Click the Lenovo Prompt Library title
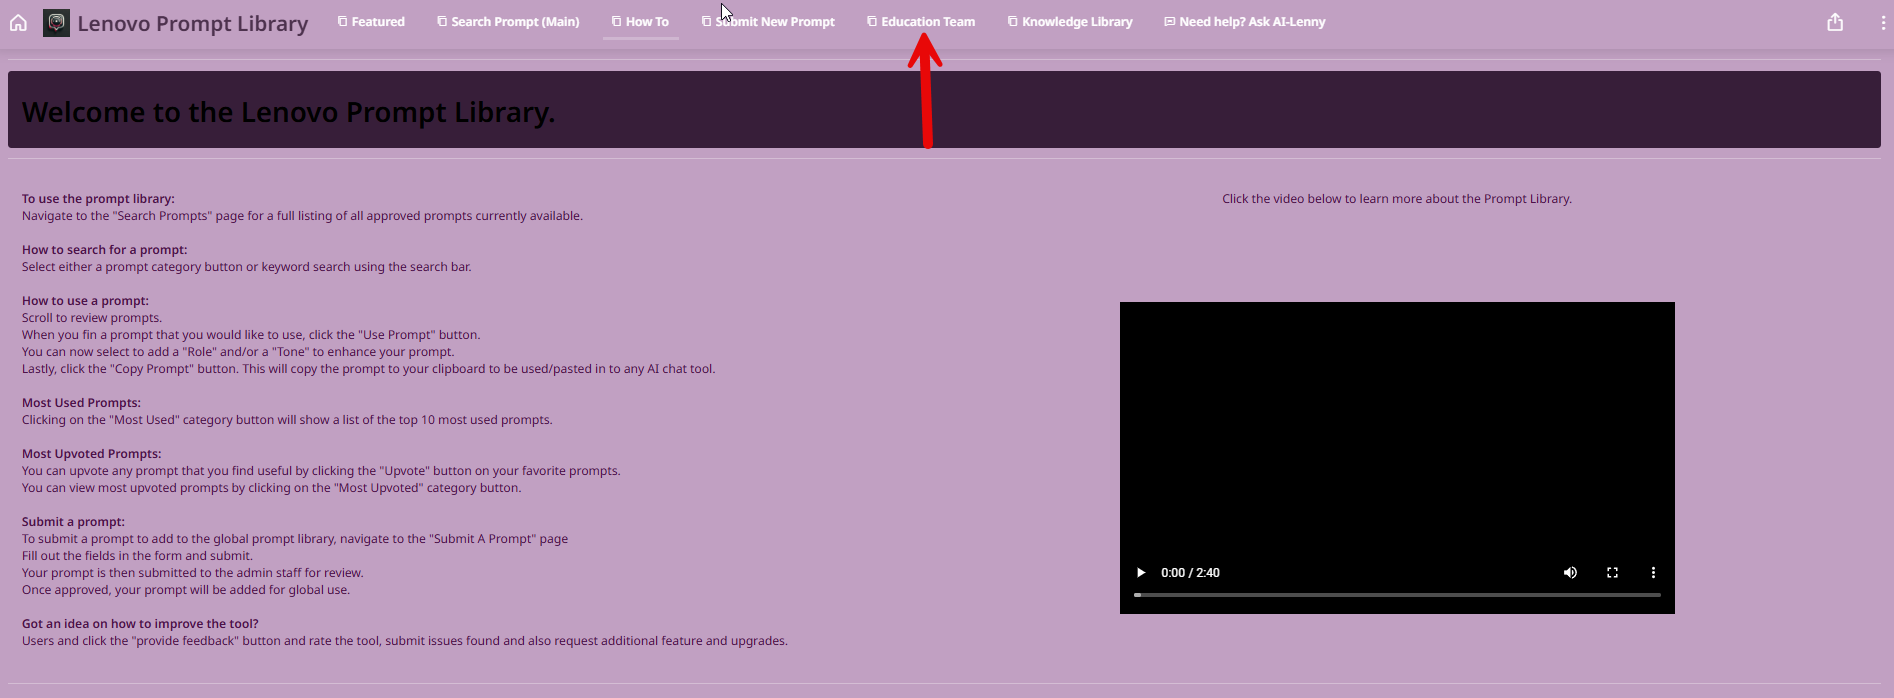 click(193, 23)
